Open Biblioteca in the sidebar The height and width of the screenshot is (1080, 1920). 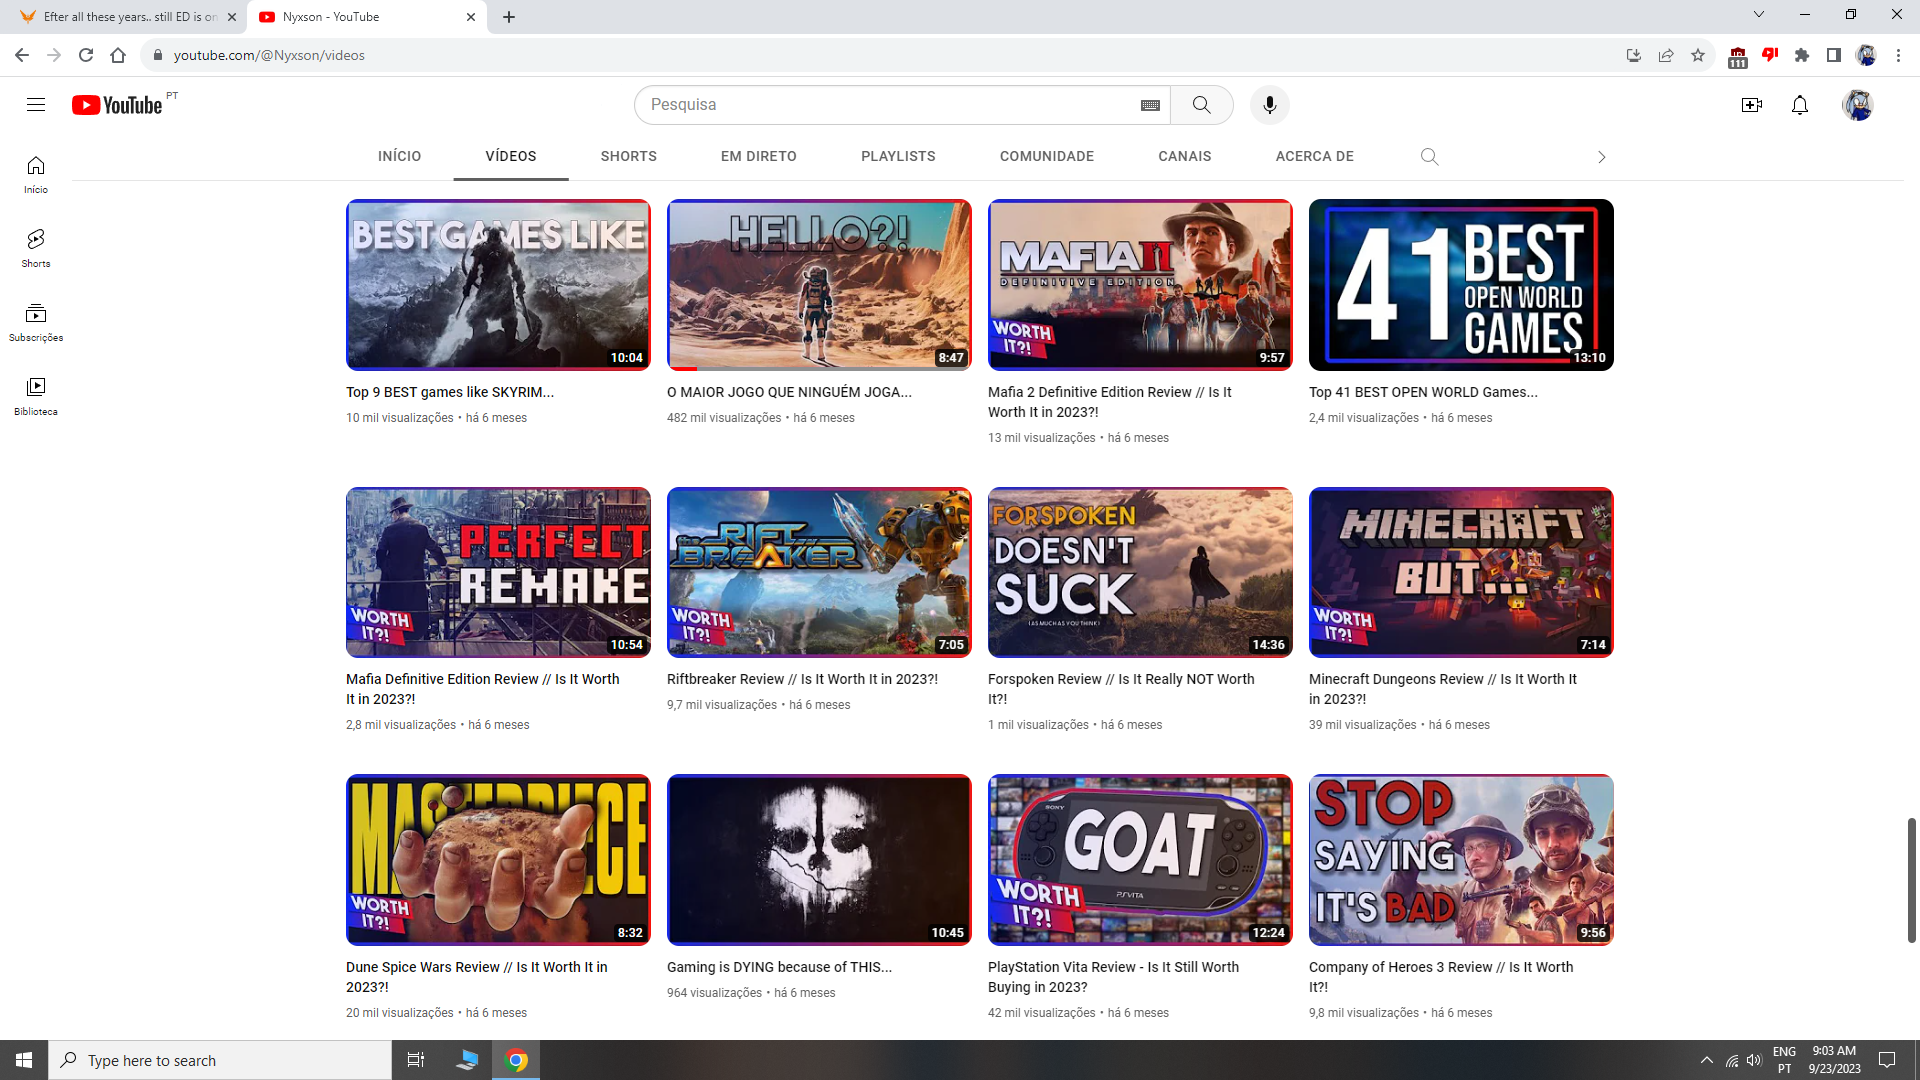36,396
